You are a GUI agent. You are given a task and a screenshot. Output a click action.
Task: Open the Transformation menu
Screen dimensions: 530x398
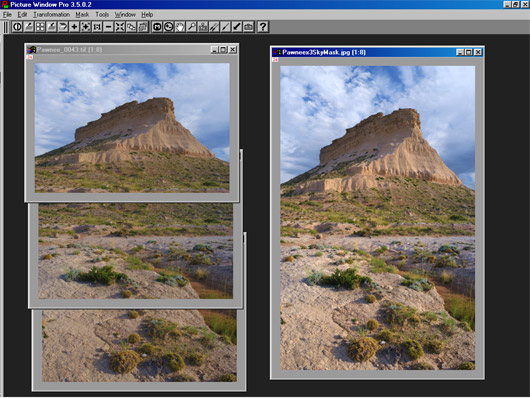point(51,15)
